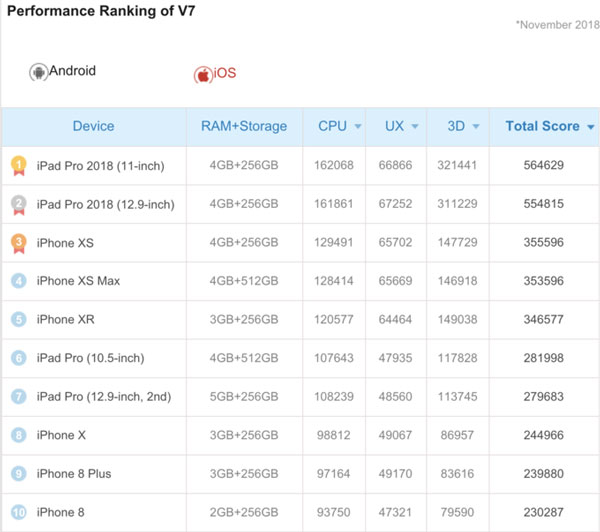Click total score 554815
The height and width of the screenshot is (532, 600).
543,204
